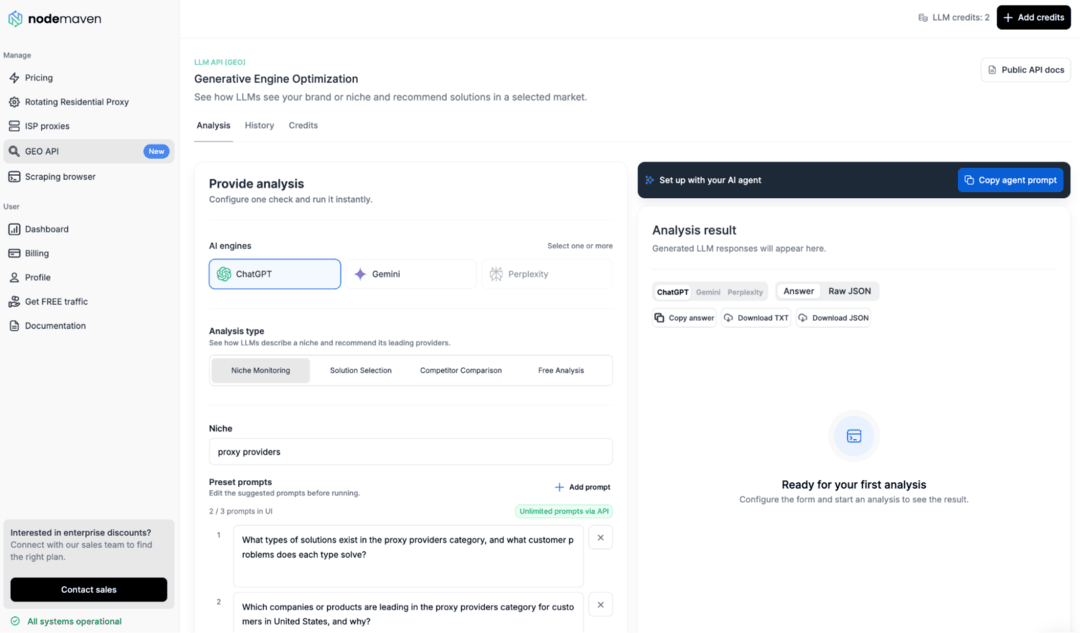Open Pricing in the sidebar
1080x633 pixels.
[89, 78]
